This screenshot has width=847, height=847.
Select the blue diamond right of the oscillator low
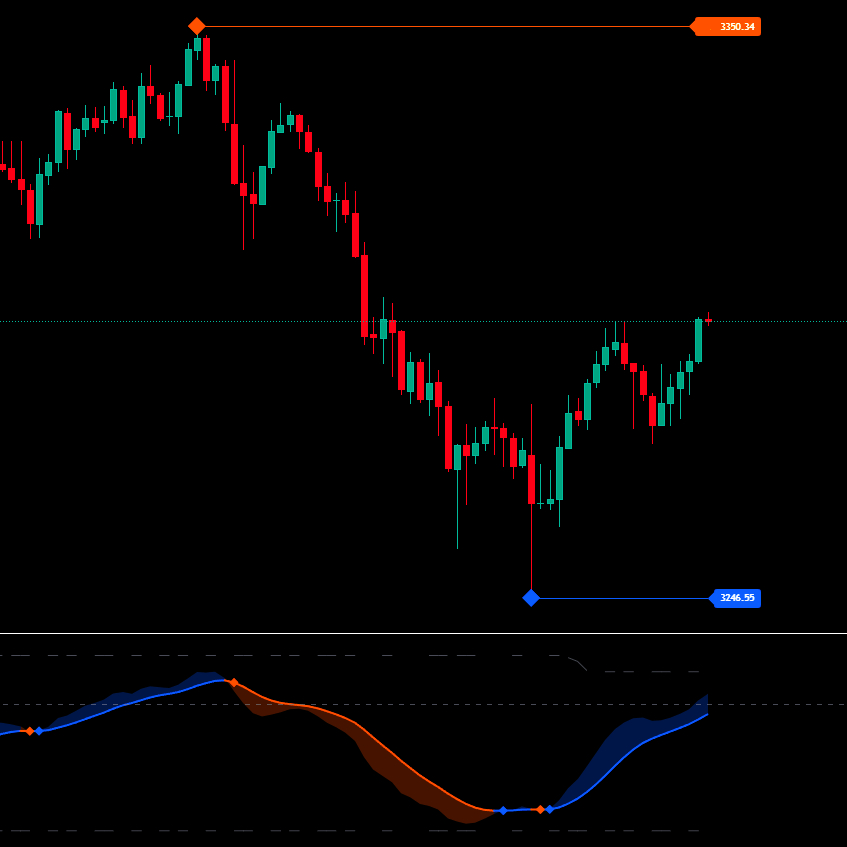tap(552, 810)
